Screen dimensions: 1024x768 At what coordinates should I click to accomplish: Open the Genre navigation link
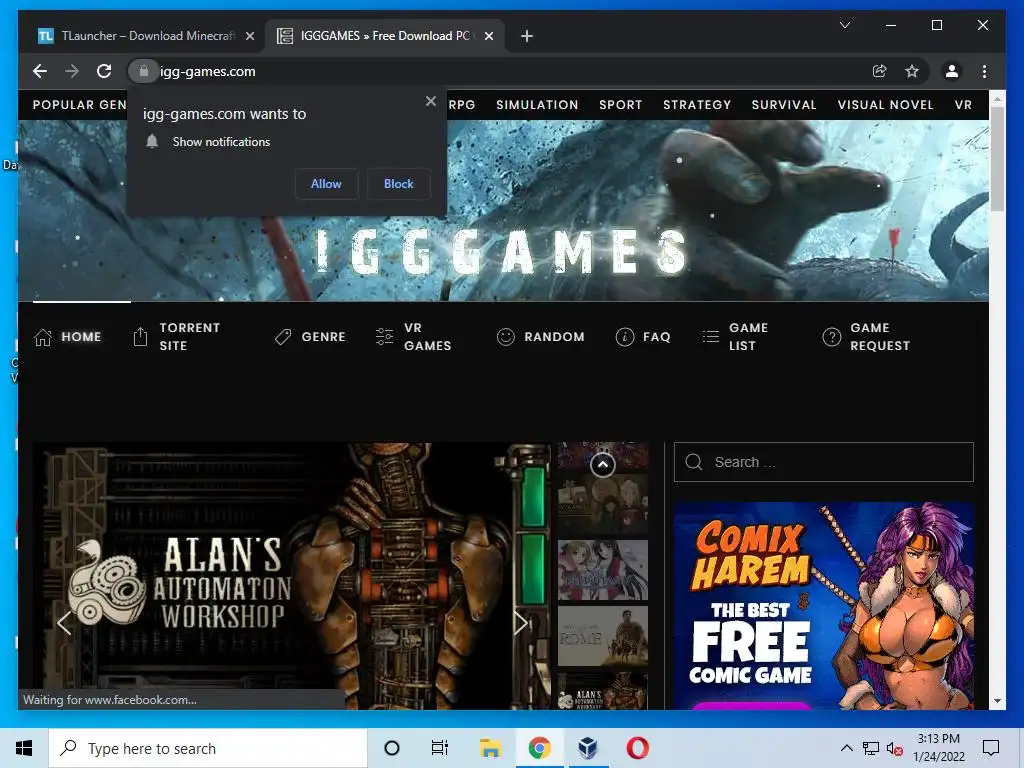coord(323,337)
